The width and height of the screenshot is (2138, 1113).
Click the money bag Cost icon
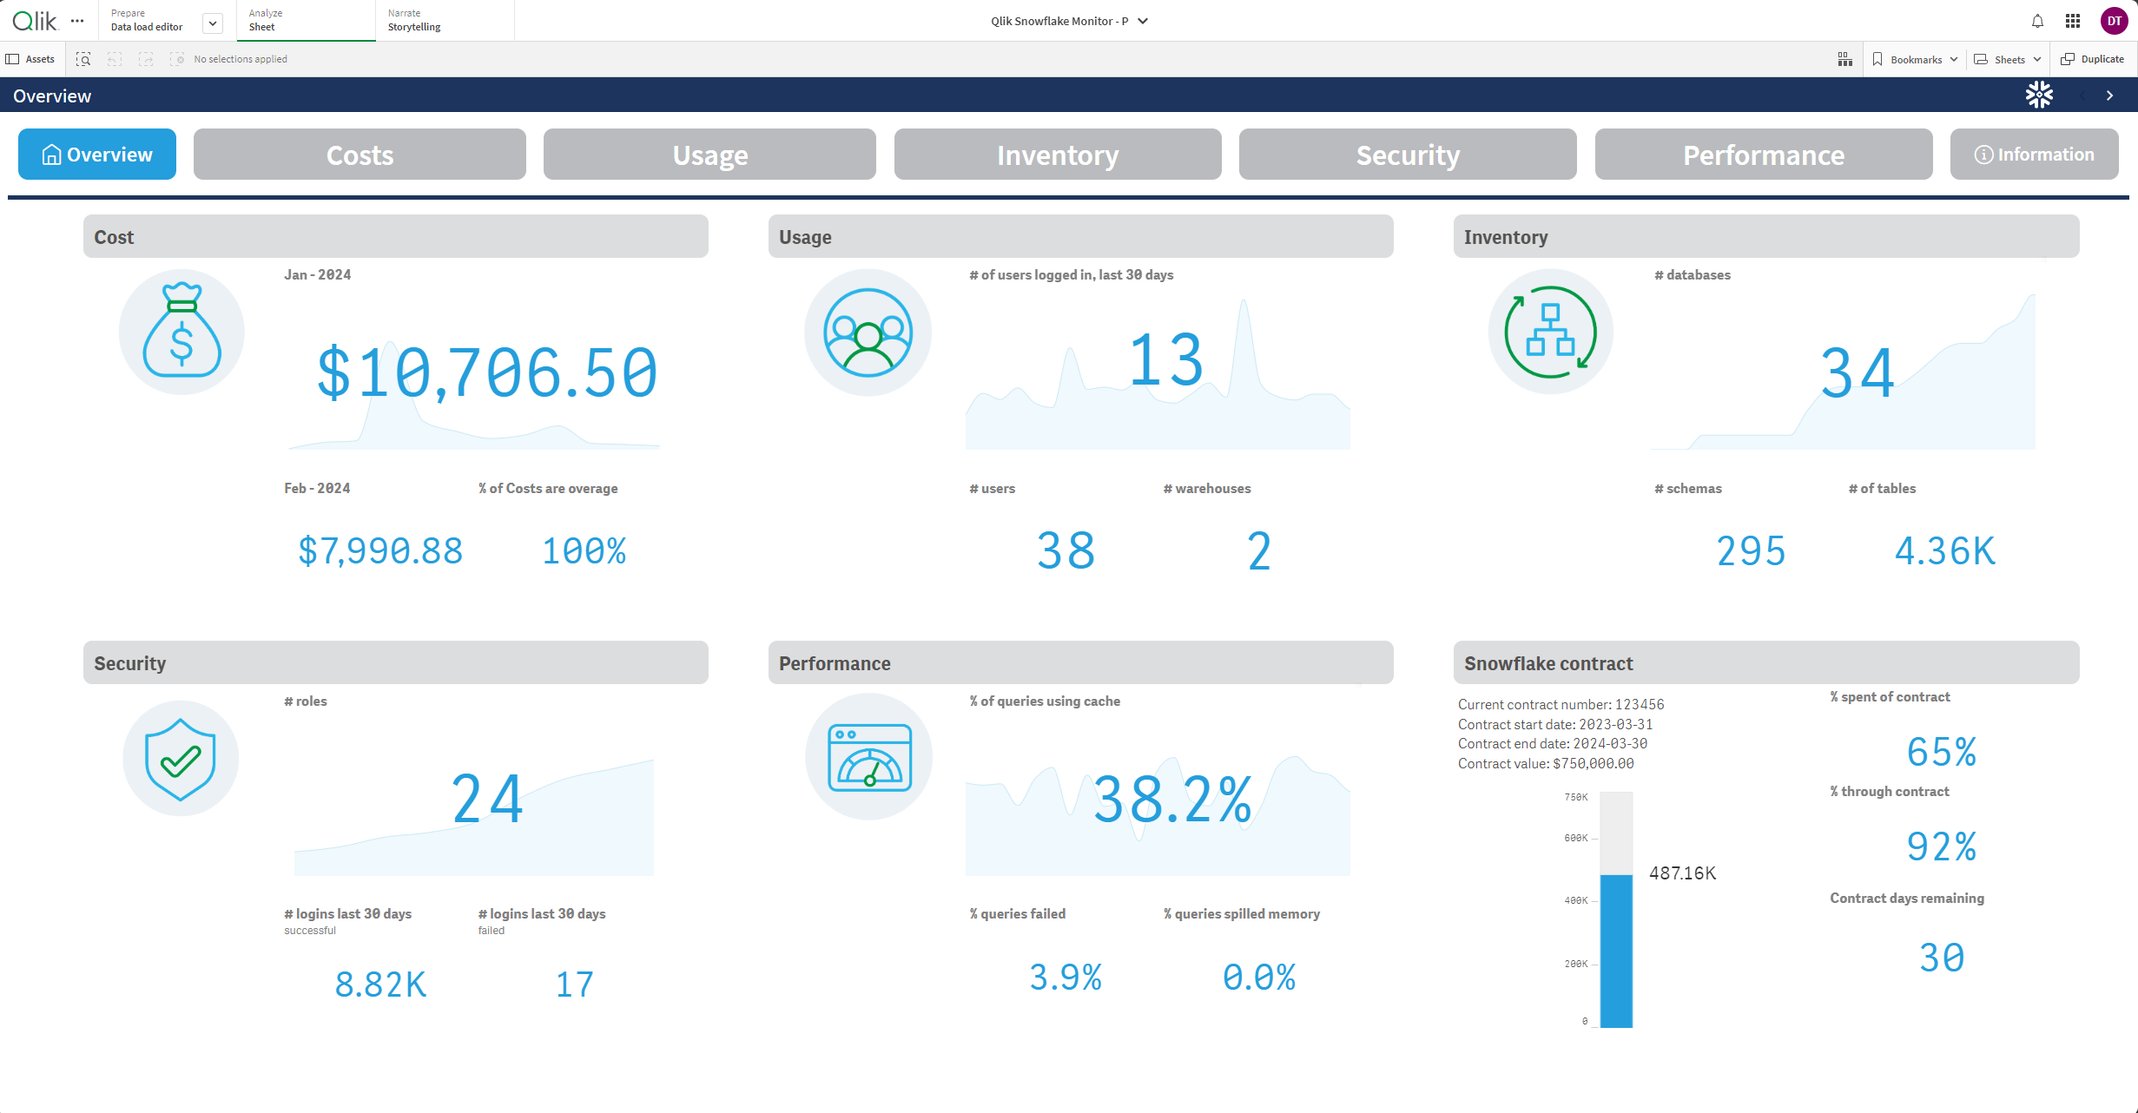pos(181,331)
